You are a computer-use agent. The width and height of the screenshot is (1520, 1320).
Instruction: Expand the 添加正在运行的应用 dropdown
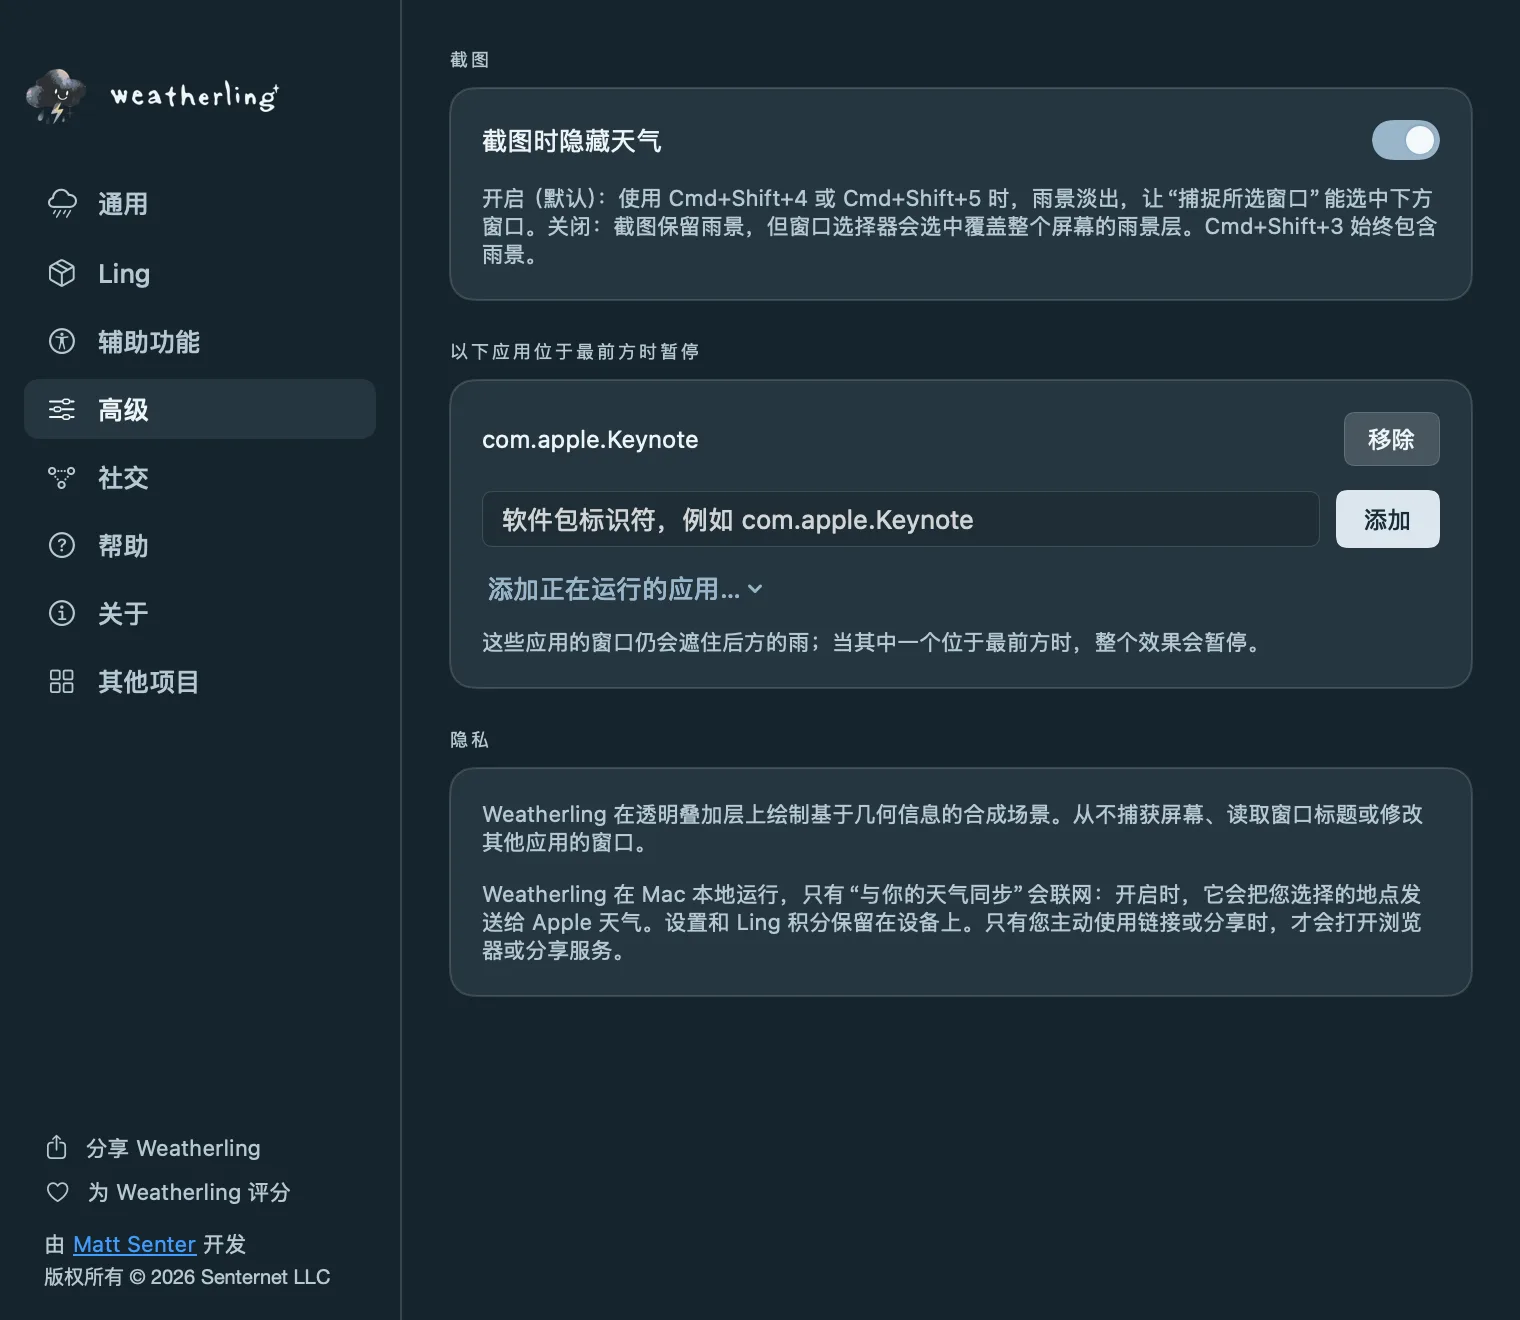[625, 589]
